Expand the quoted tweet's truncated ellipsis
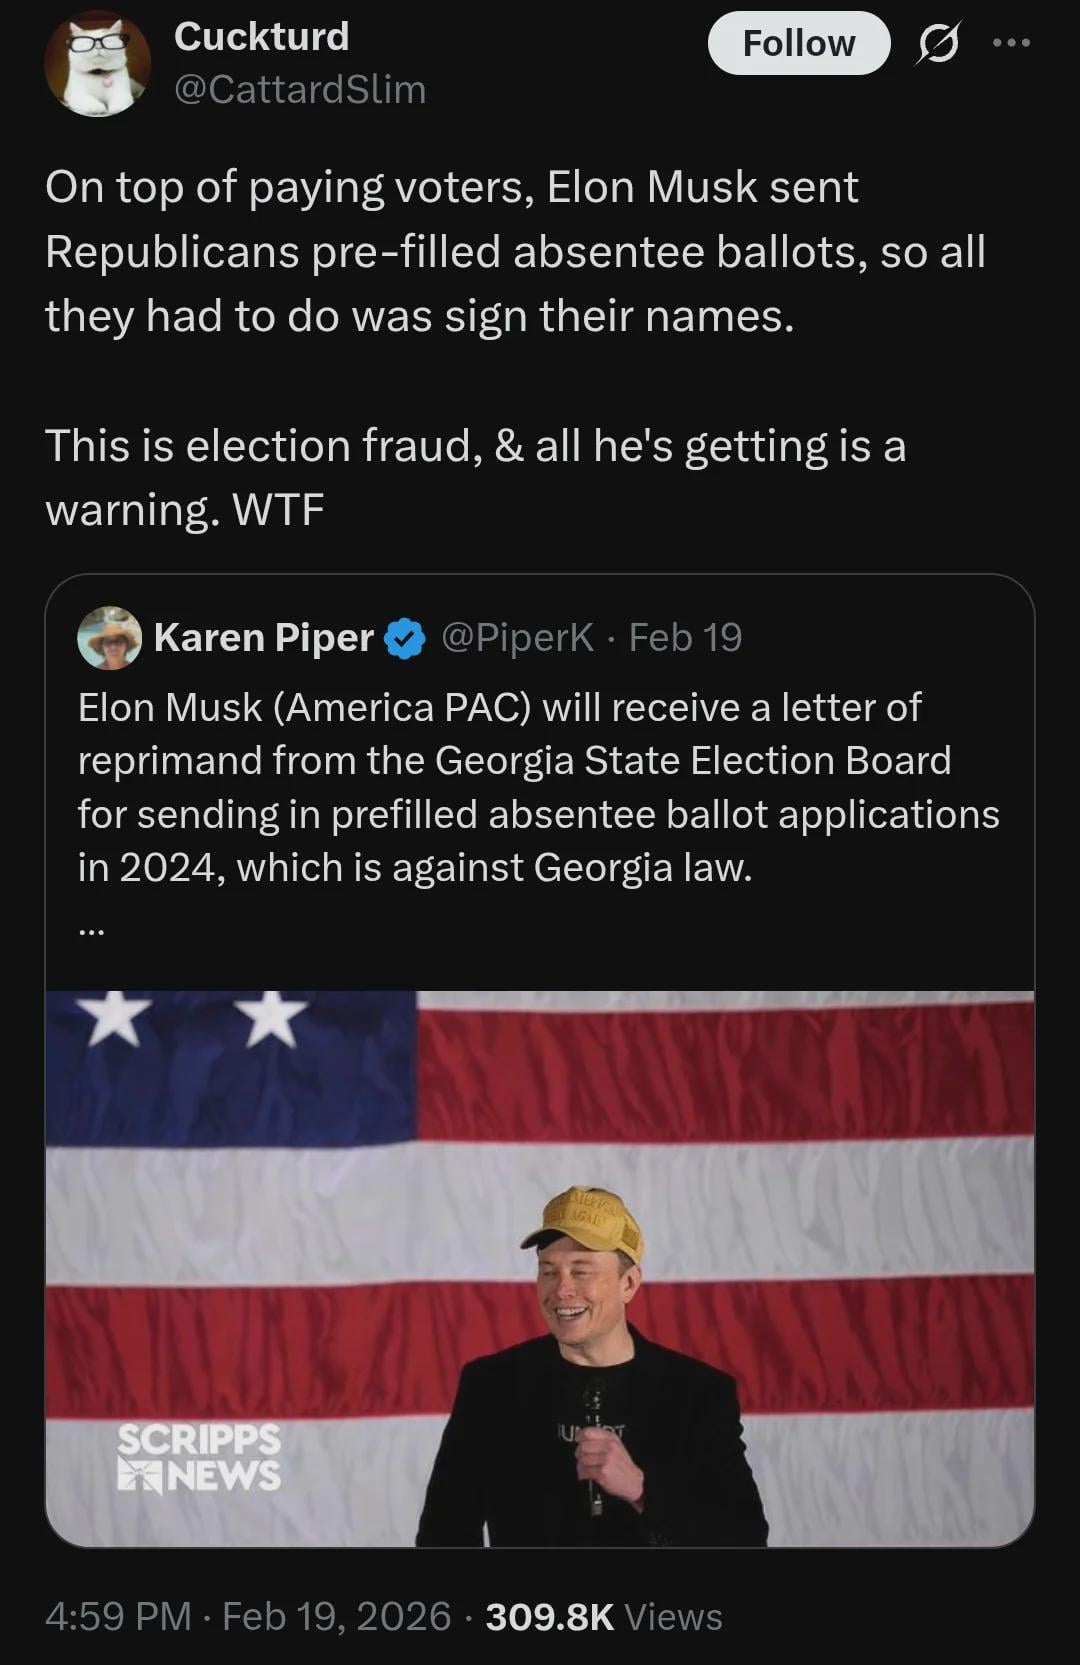Image resolution: width=1080 pixels, height=1665 pixels. click(x=91, y=930)
